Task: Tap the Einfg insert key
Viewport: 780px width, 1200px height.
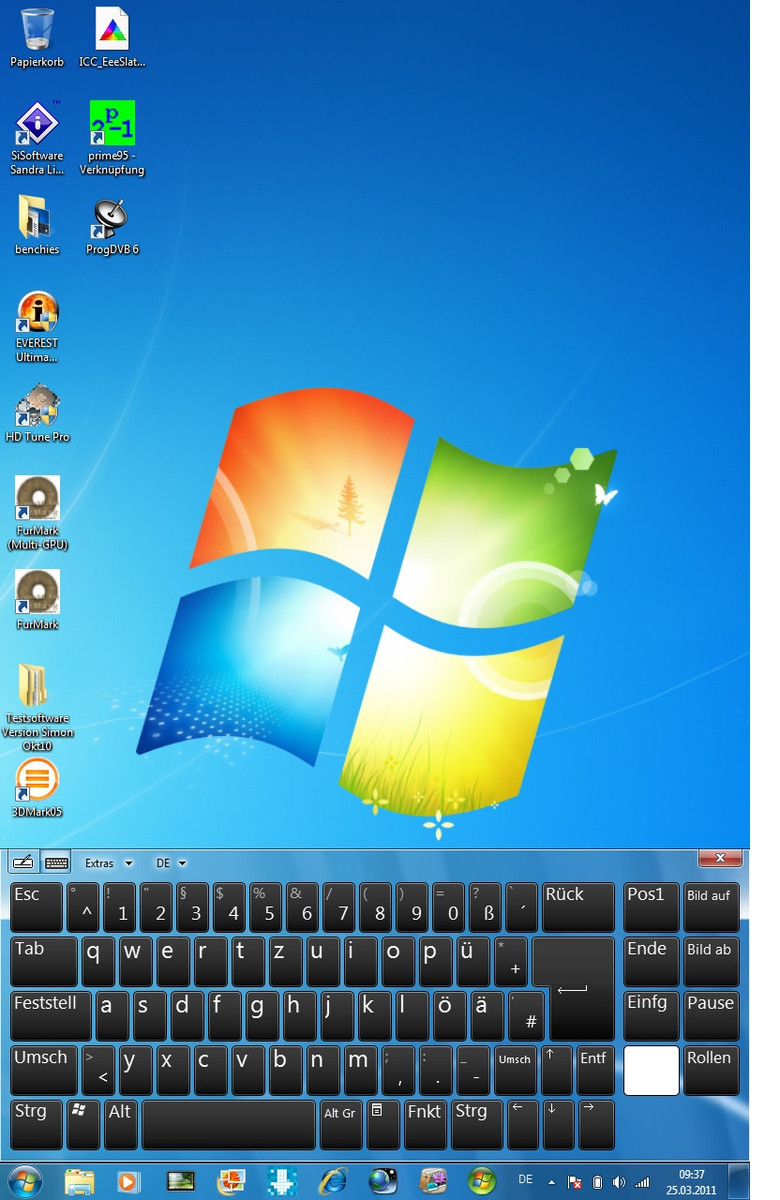Action: pos(651,1016)
